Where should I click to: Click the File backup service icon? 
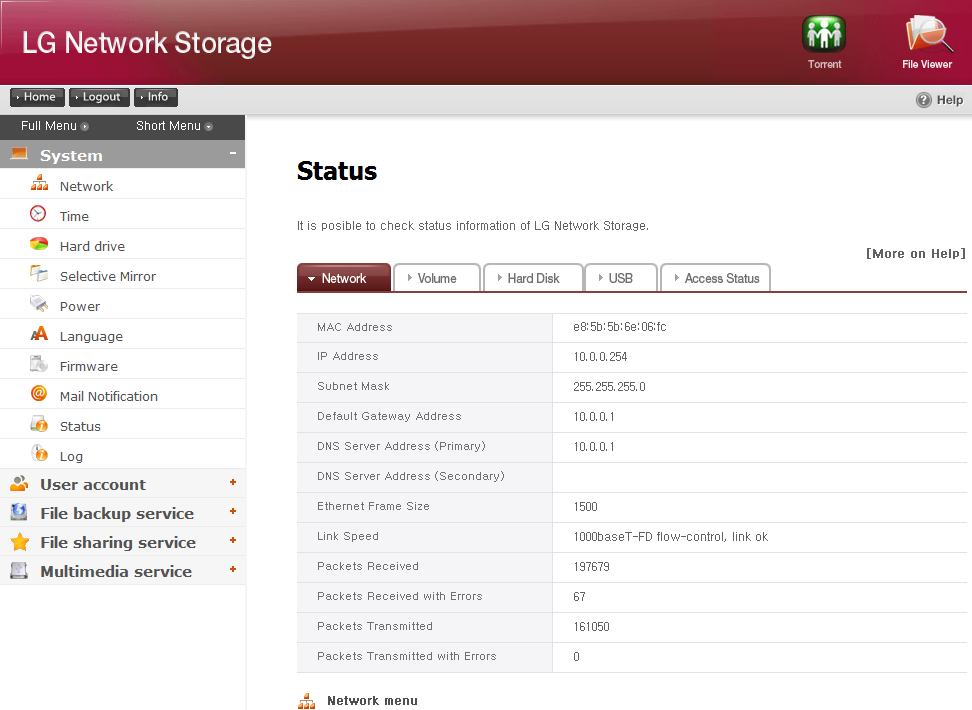pos(19,512)
